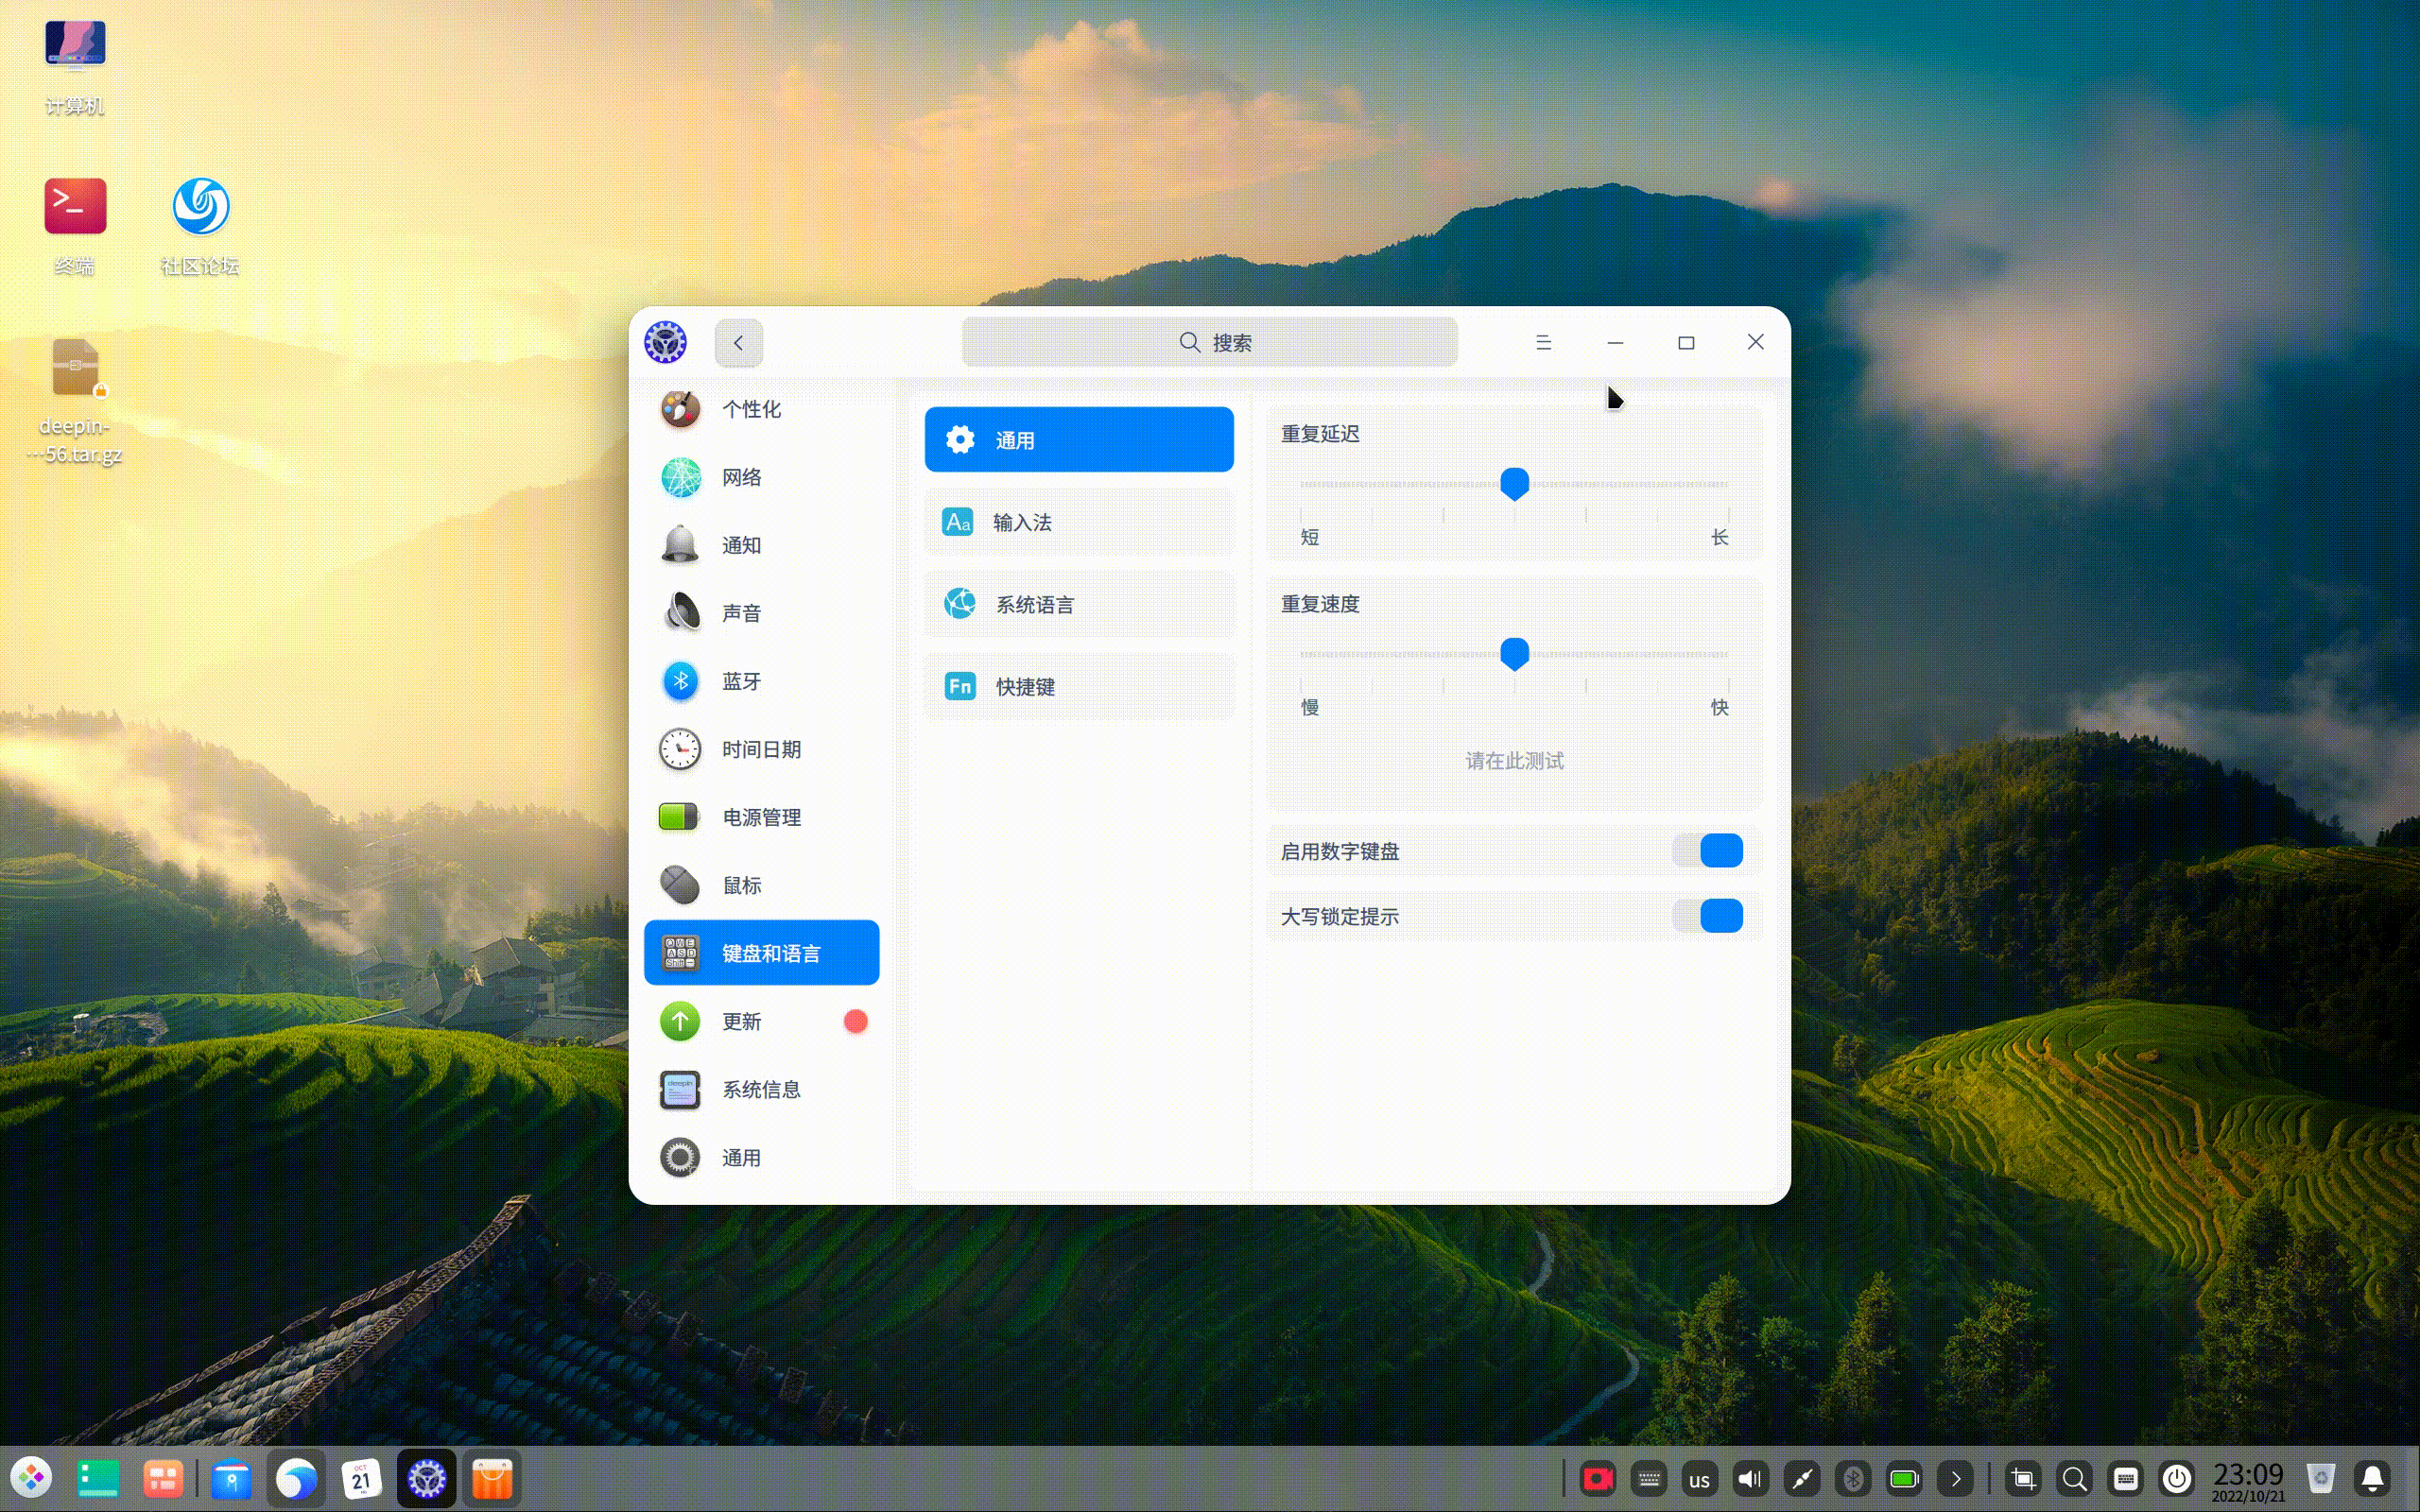Switch to the 快捷键 shortcuts section
The image size is (2420, 1512).
pos(1079,686)
